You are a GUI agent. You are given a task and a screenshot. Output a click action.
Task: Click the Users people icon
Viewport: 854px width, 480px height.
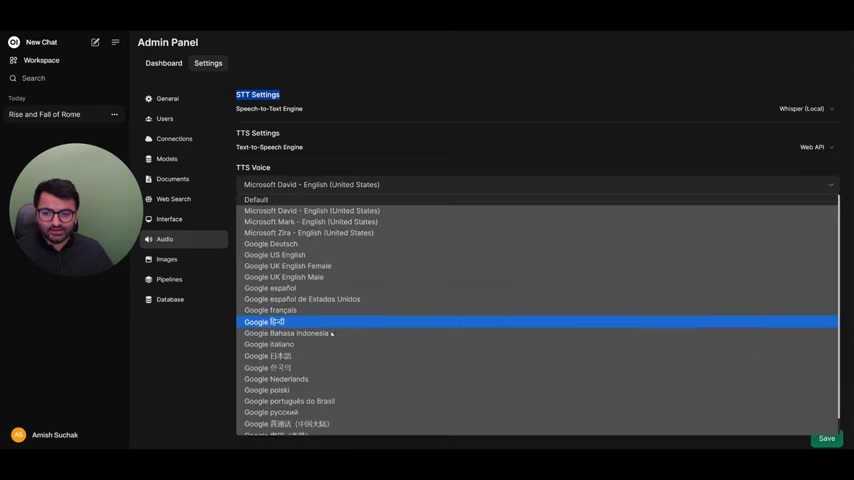coord(149,119)
